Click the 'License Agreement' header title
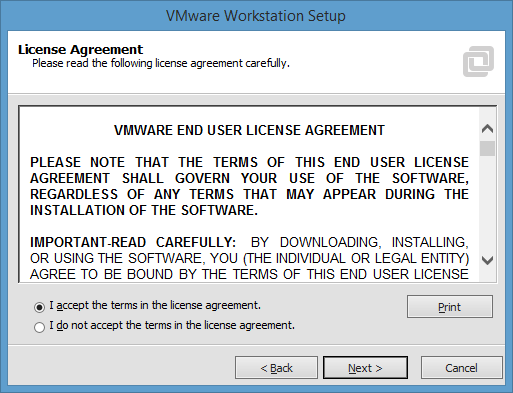Screen dimensions: 513x393 80,50
